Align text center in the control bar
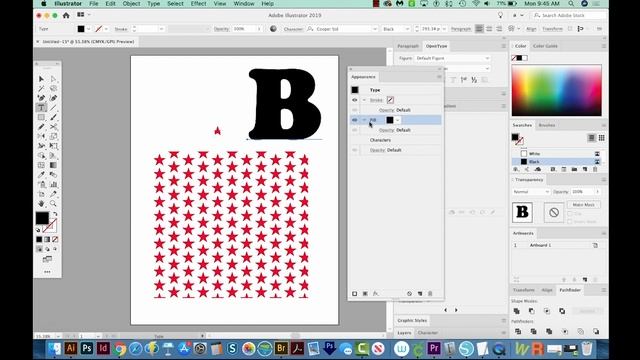The width and height of the screenshot is (640, 360). click(489, 29)
